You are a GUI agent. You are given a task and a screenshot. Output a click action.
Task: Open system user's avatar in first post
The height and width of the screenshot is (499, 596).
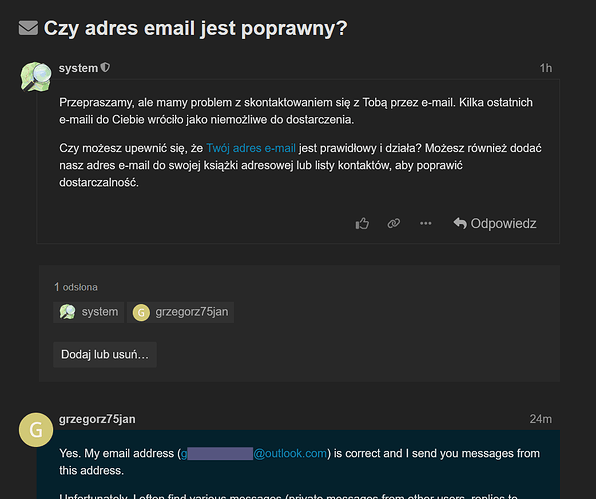36,77
